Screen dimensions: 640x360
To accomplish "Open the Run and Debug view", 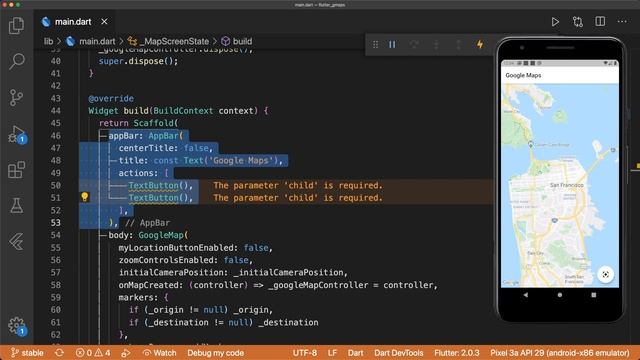I will (16, 134).
